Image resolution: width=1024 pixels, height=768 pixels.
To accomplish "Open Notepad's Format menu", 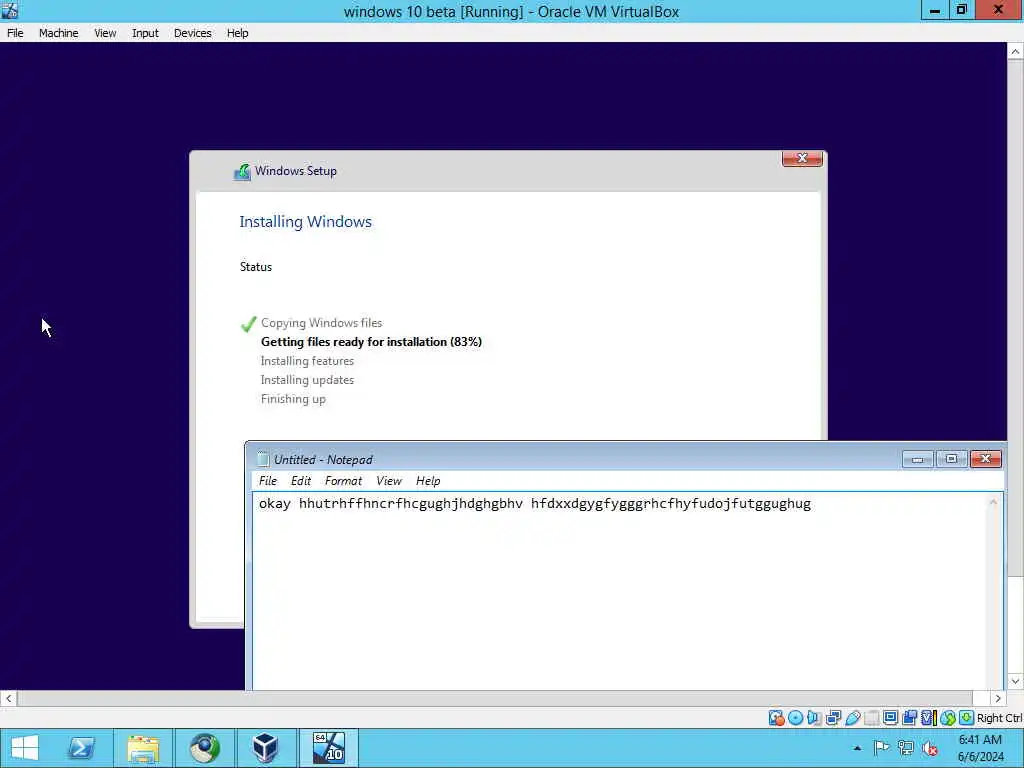I will pos(344,481).
